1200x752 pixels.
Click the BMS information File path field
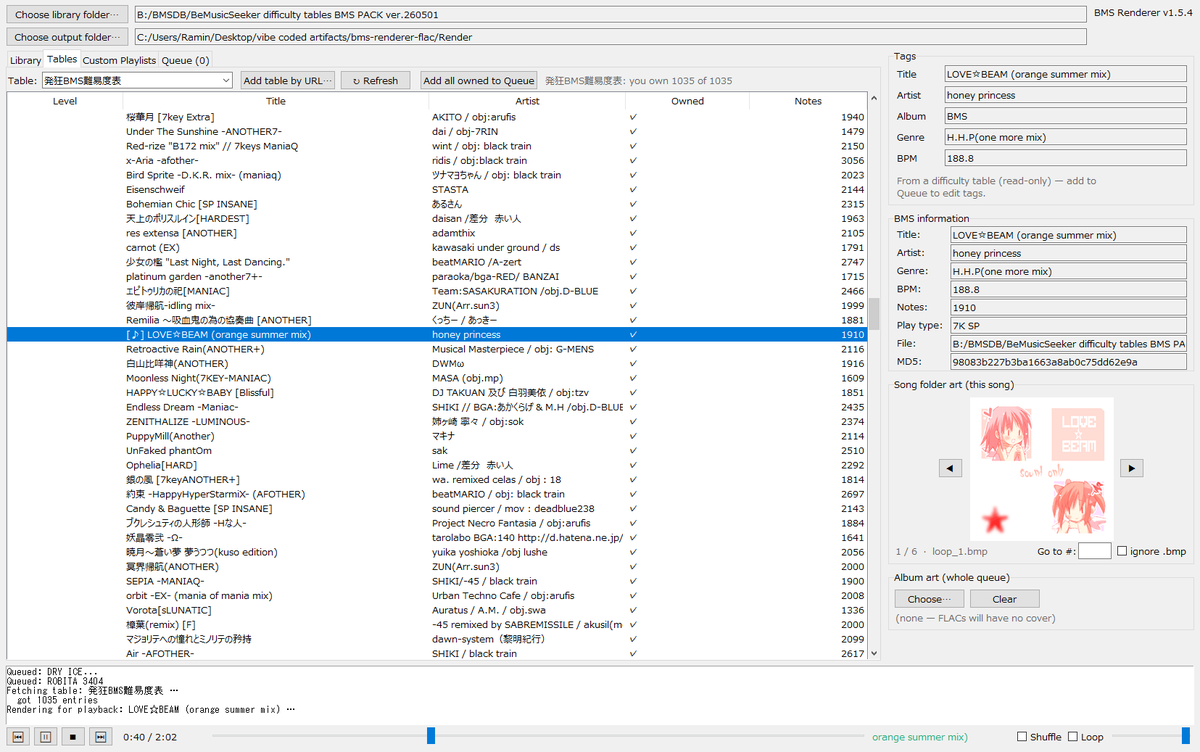(x=1068, y=343)
